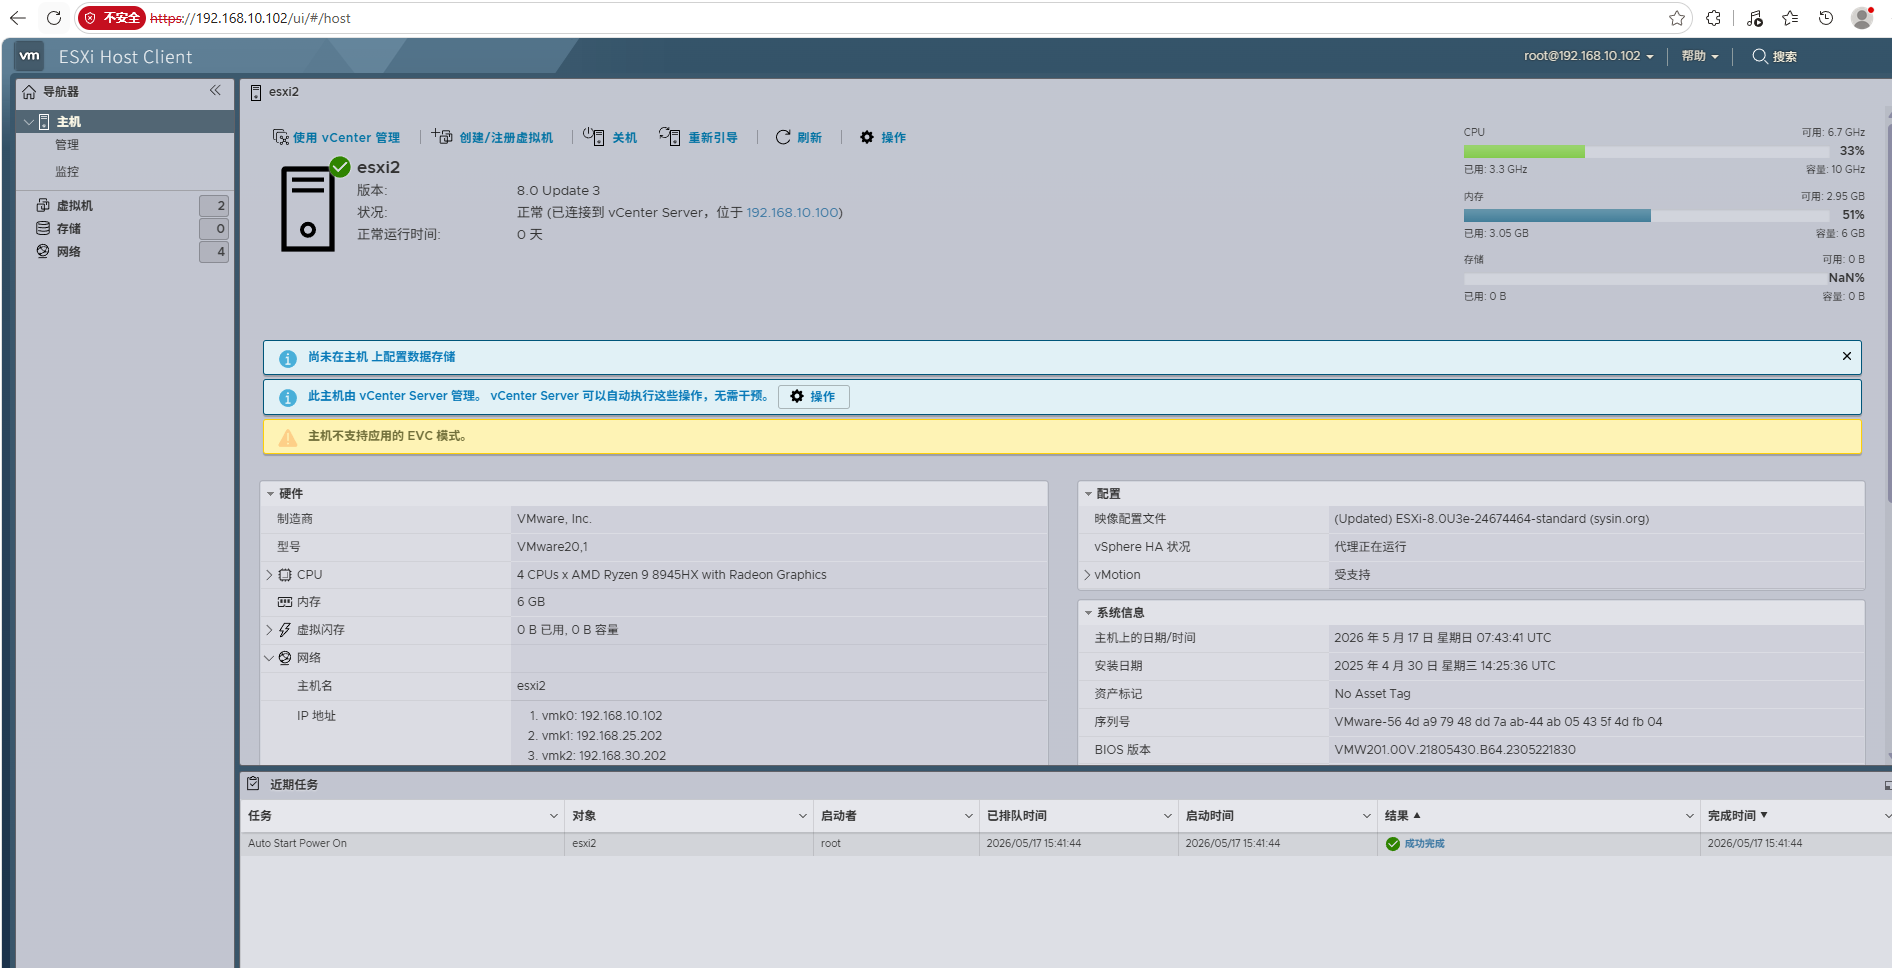This screenshot has width=1892, height=968.
Task: Click the search magnifier icon in header
Action: pyautogui.click(x=1760, y=56)
